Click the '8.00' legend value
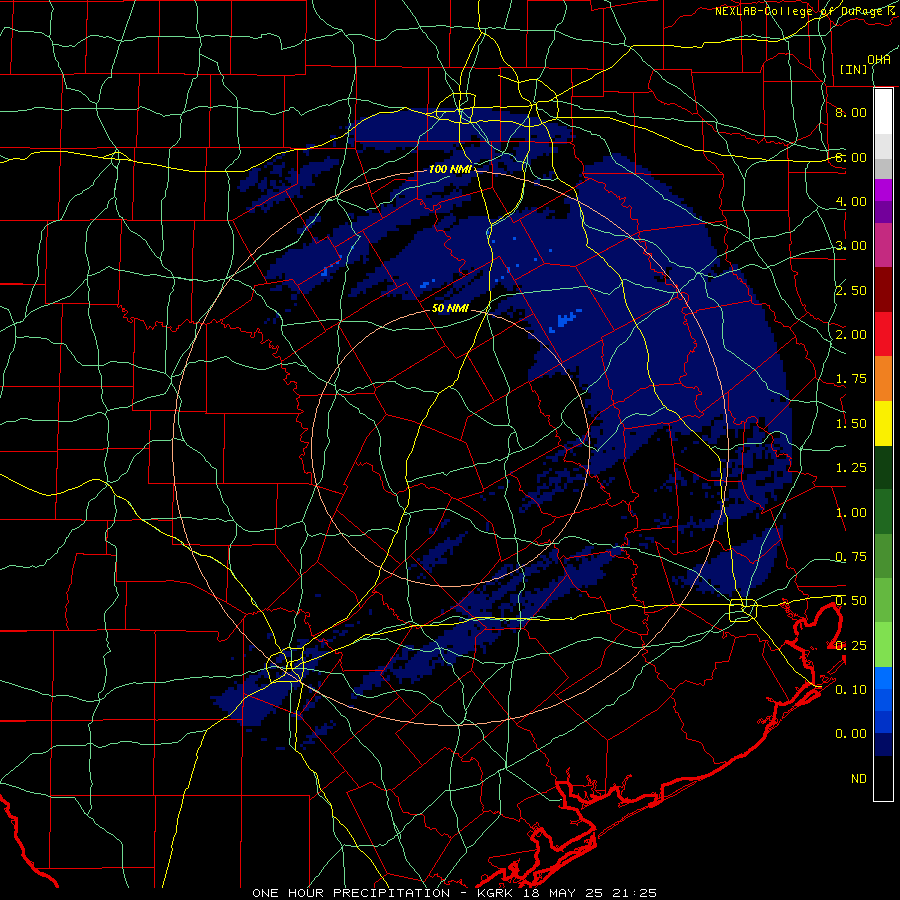The height and width of the screenshot is (900, 900). pos(851,112)
